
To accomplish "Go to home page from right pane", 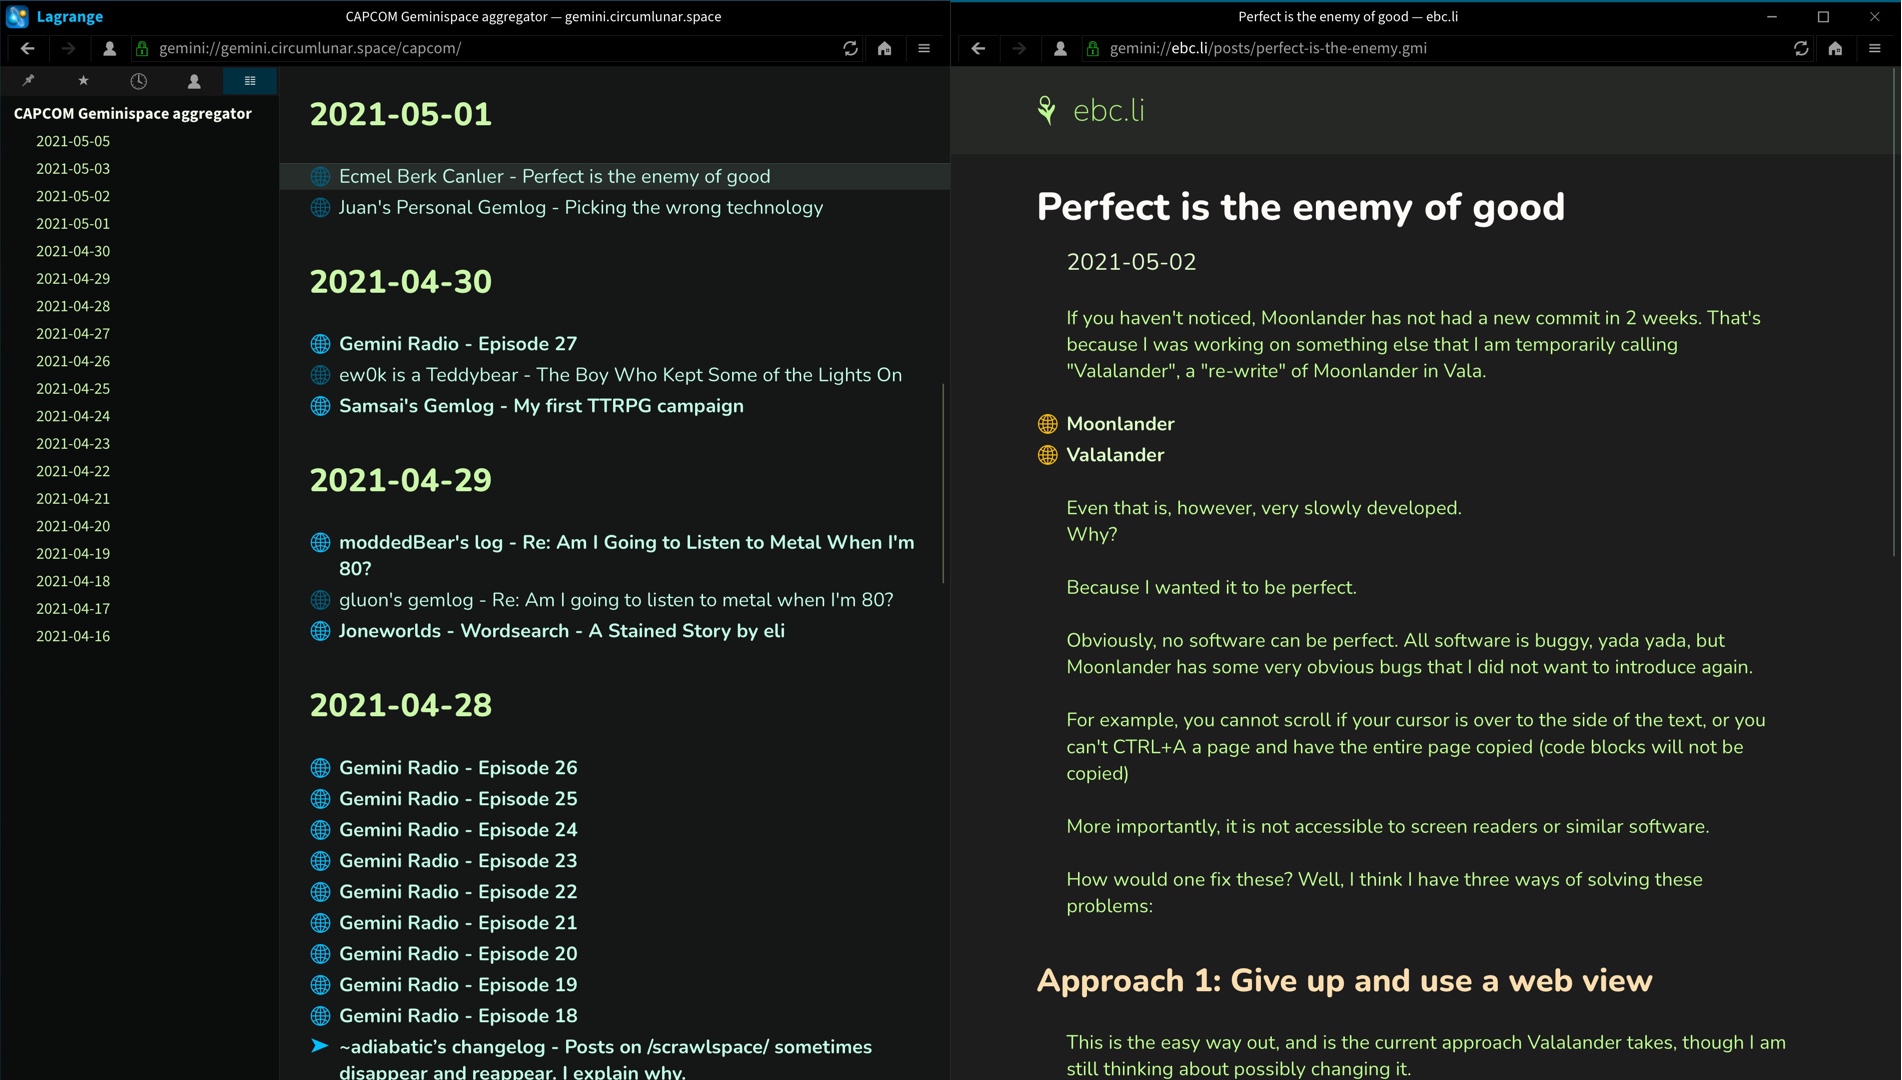I will [x=1835, y=48].
